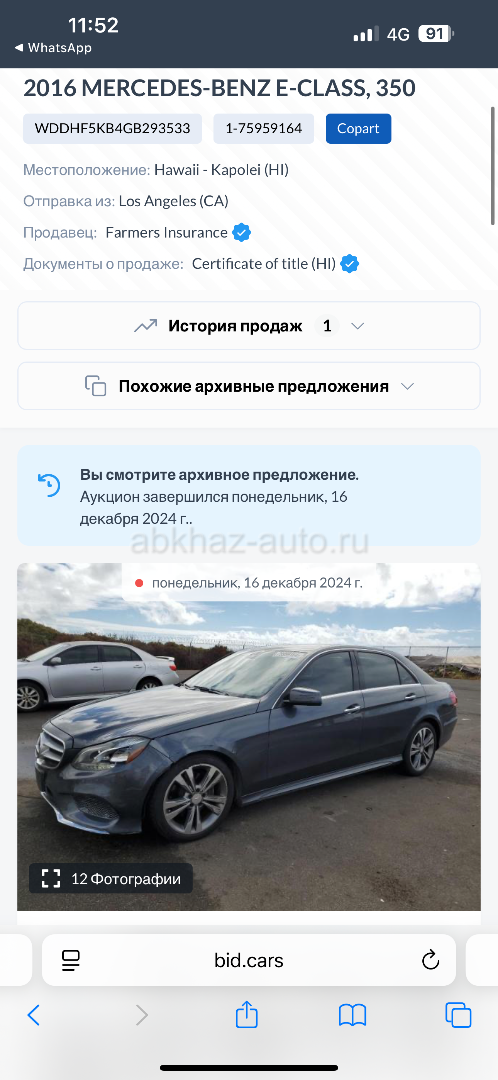This screenshot has height=1080, width=498.
Task: Open the page reader settings icon
Action: 71,960
